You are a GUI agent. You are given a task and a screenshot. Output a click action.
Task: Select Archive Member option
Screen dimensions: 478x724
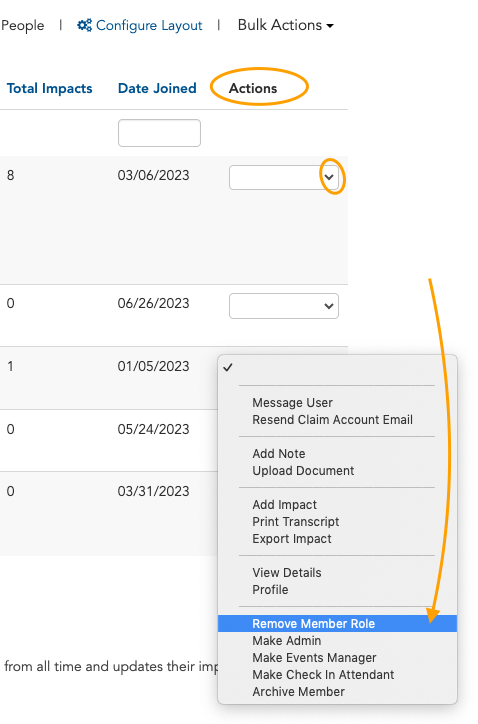coord(298,692)
